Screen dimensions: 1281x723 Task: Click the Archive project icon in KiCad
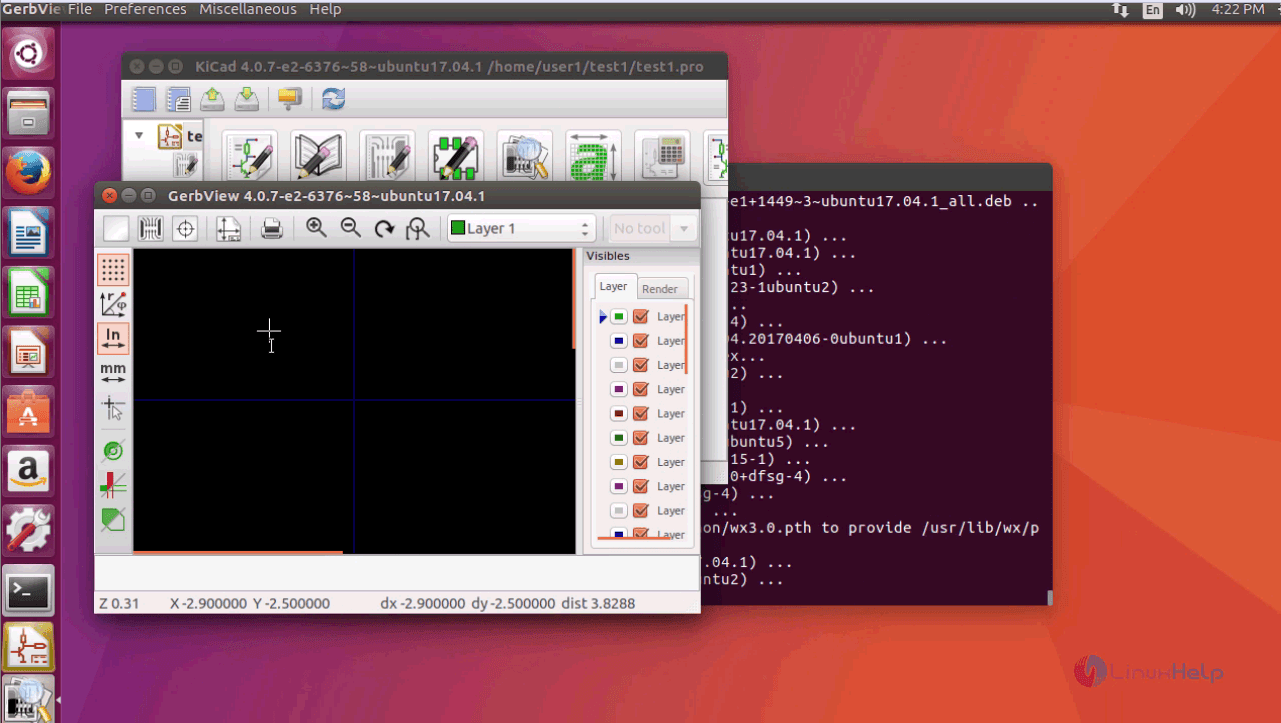click(290, 99)
